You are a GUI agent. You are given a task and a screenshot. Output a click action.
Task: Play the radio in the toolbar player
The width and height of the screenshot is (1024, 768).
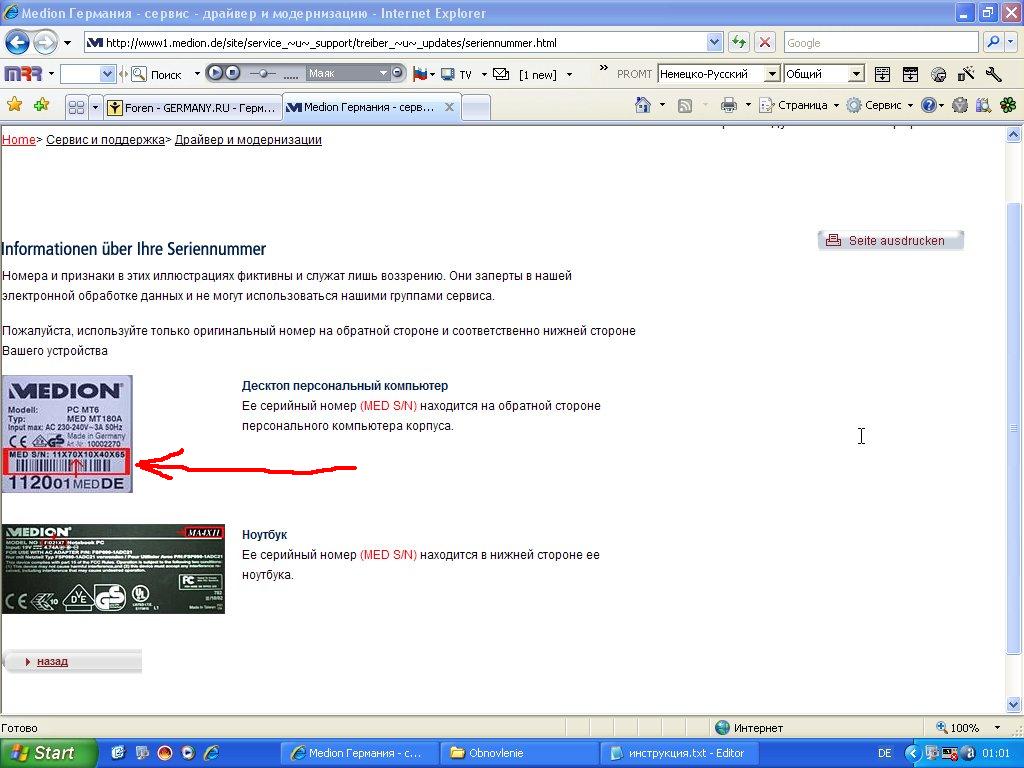pyautogui.click(x=216, y=73)
